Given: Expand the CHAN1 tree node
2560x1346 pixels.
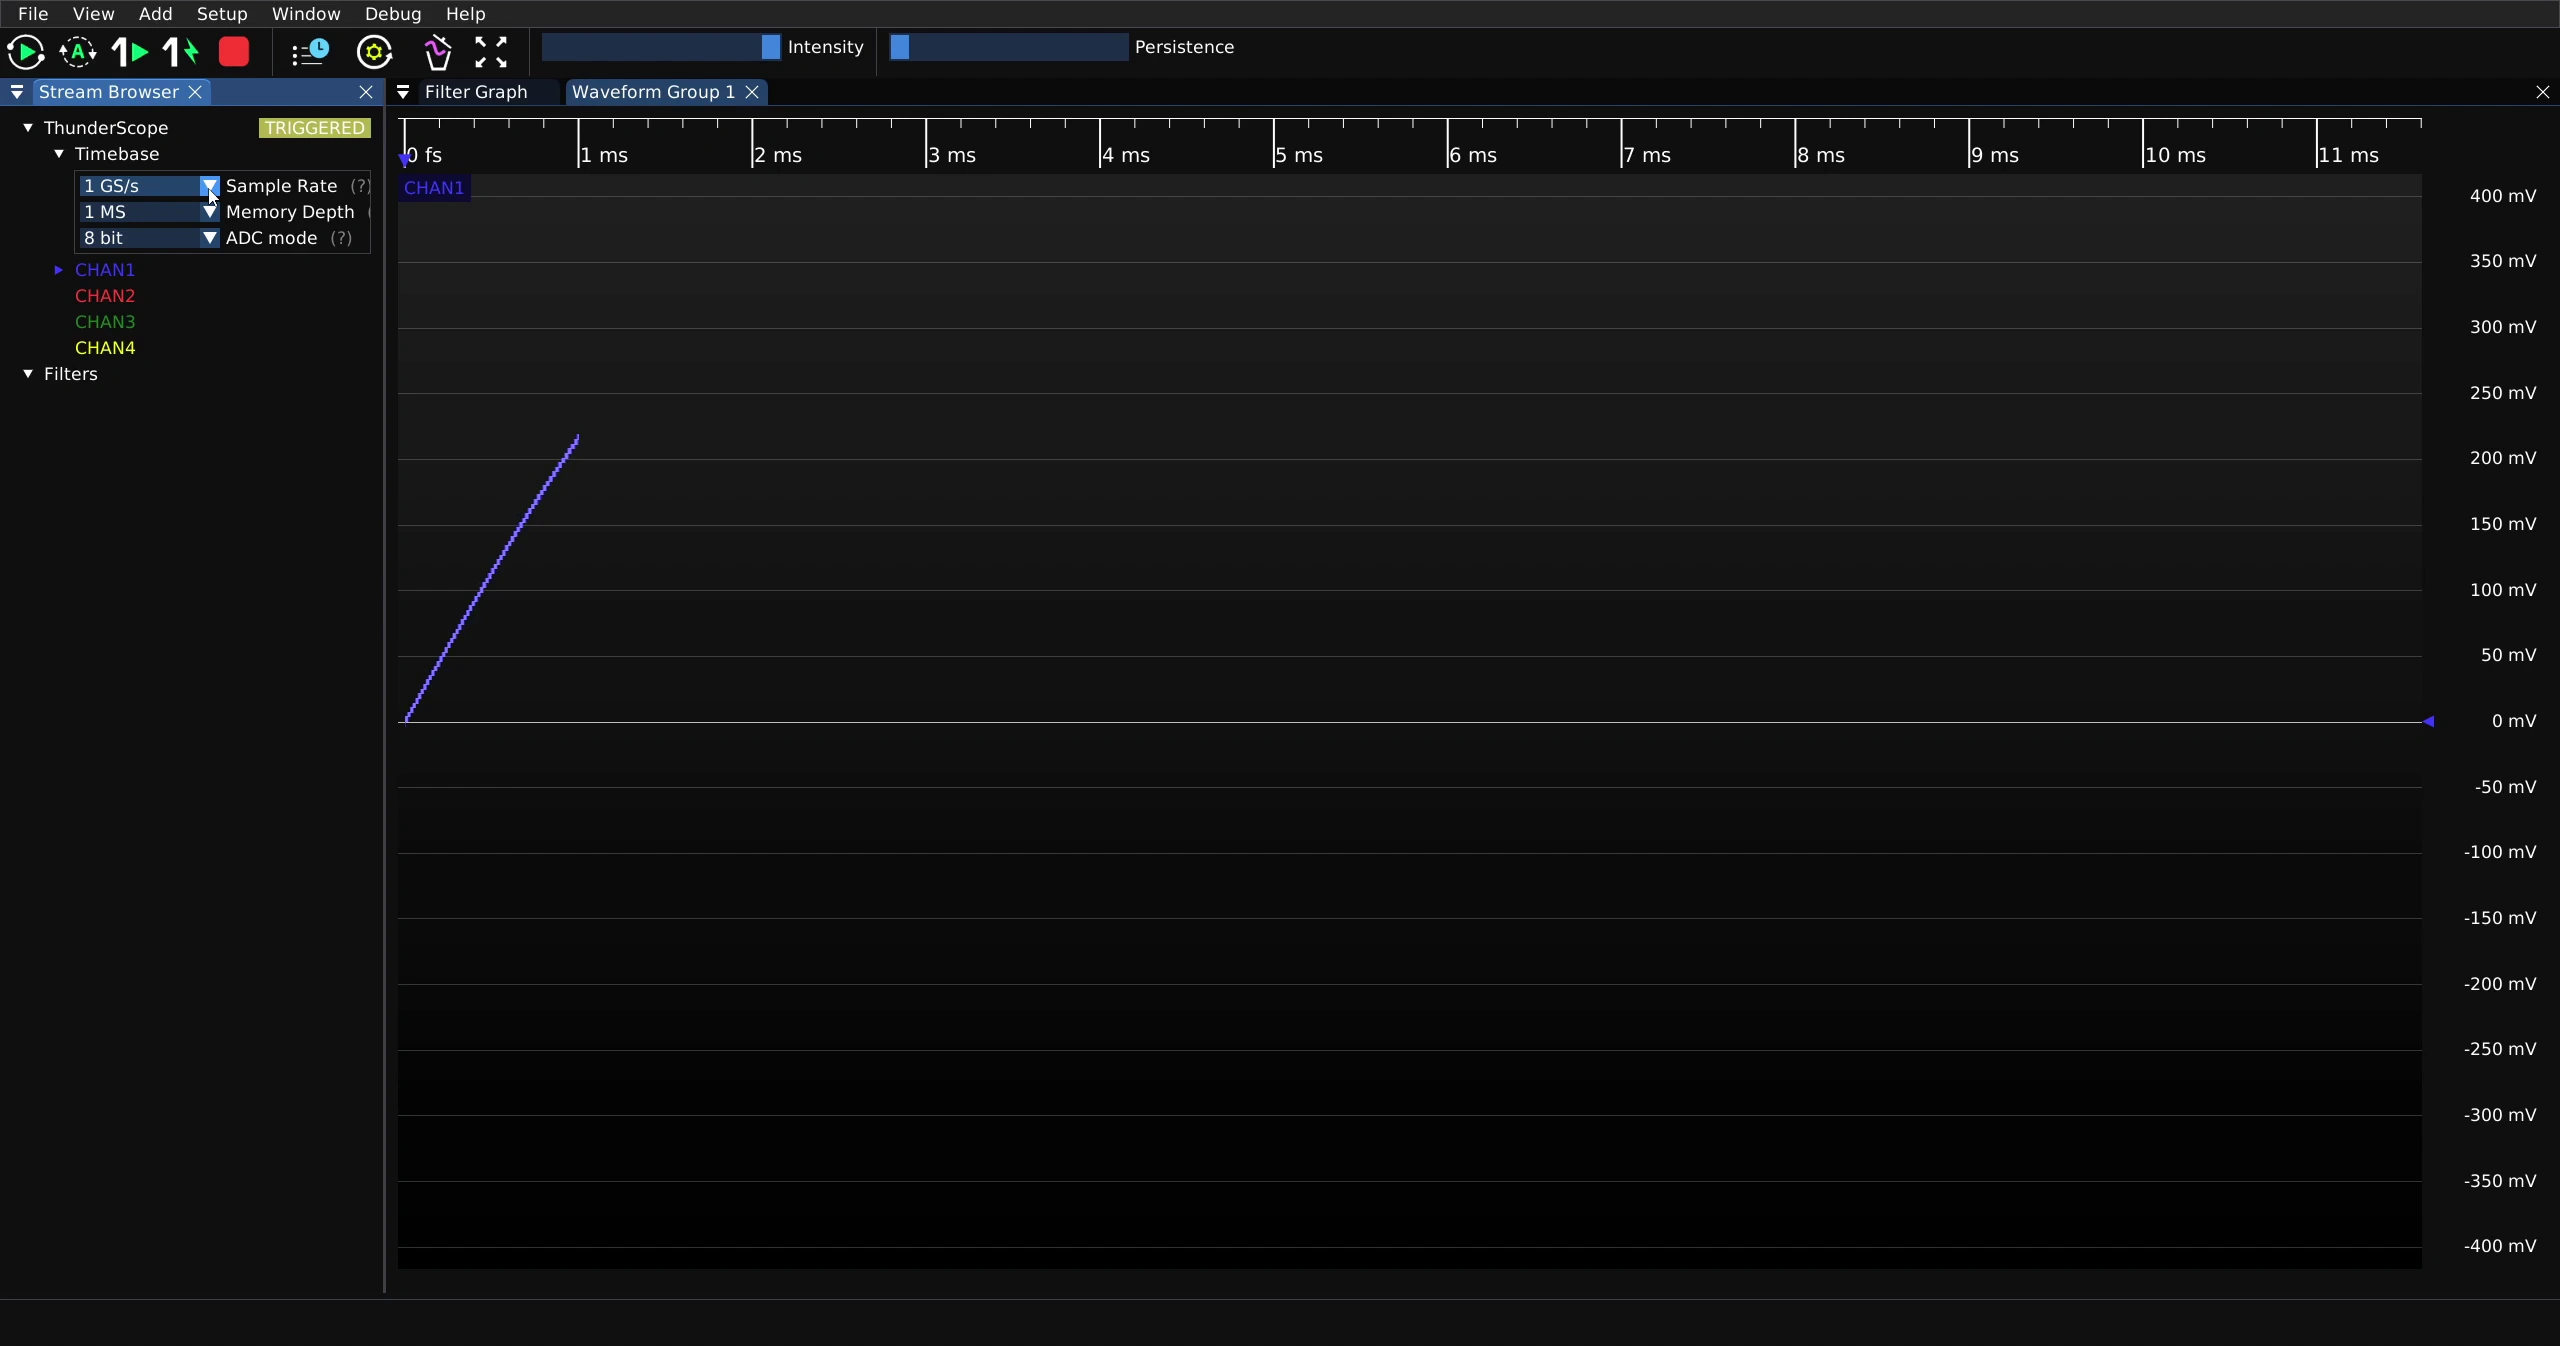Looking at the screenshot, I should [x=59, y=270].
